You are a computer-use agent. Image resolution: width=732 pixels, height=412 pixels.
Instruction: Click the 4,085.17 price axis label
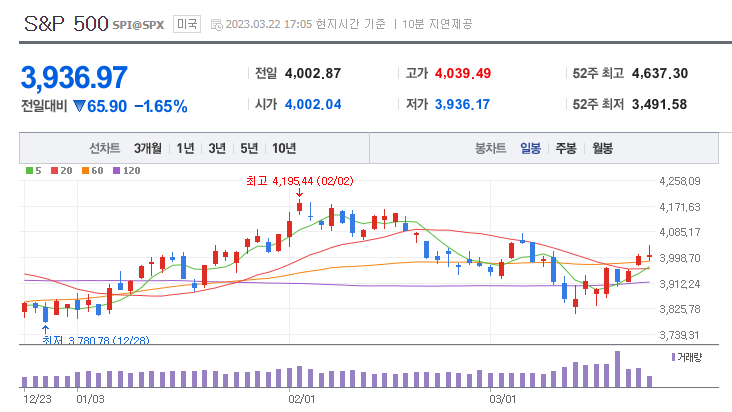[x=680, y=232]
